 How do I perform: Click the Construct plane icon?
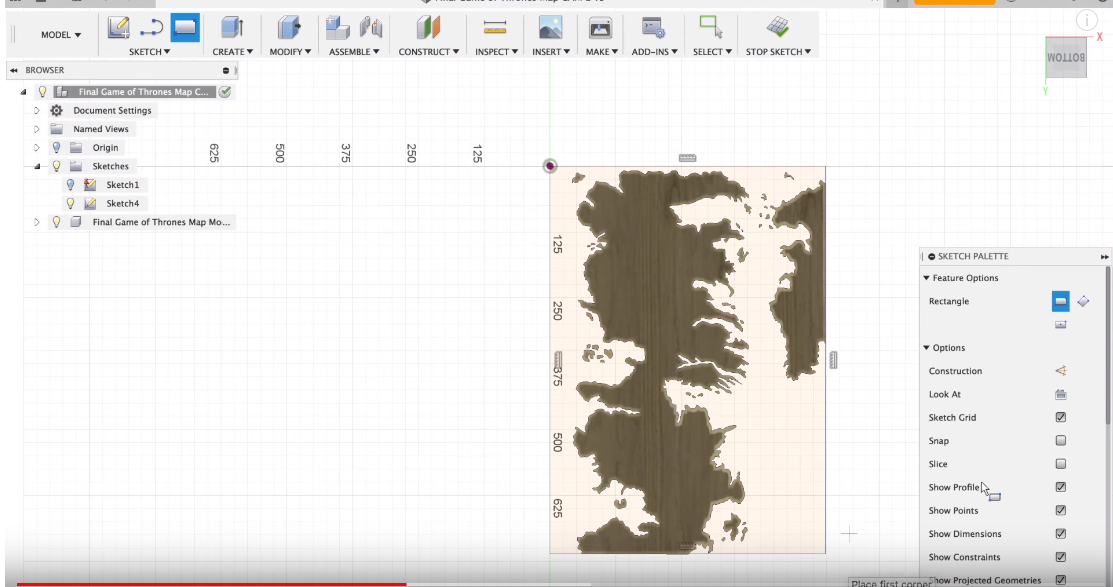428,28
